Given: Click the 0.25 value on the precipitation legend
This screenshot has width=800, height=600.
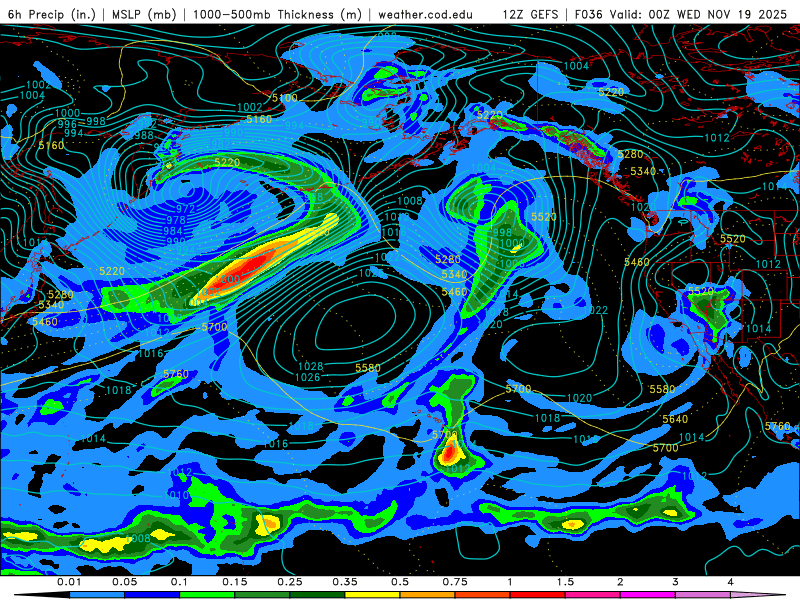Looking at the screenshot, I should click(290, 582).
